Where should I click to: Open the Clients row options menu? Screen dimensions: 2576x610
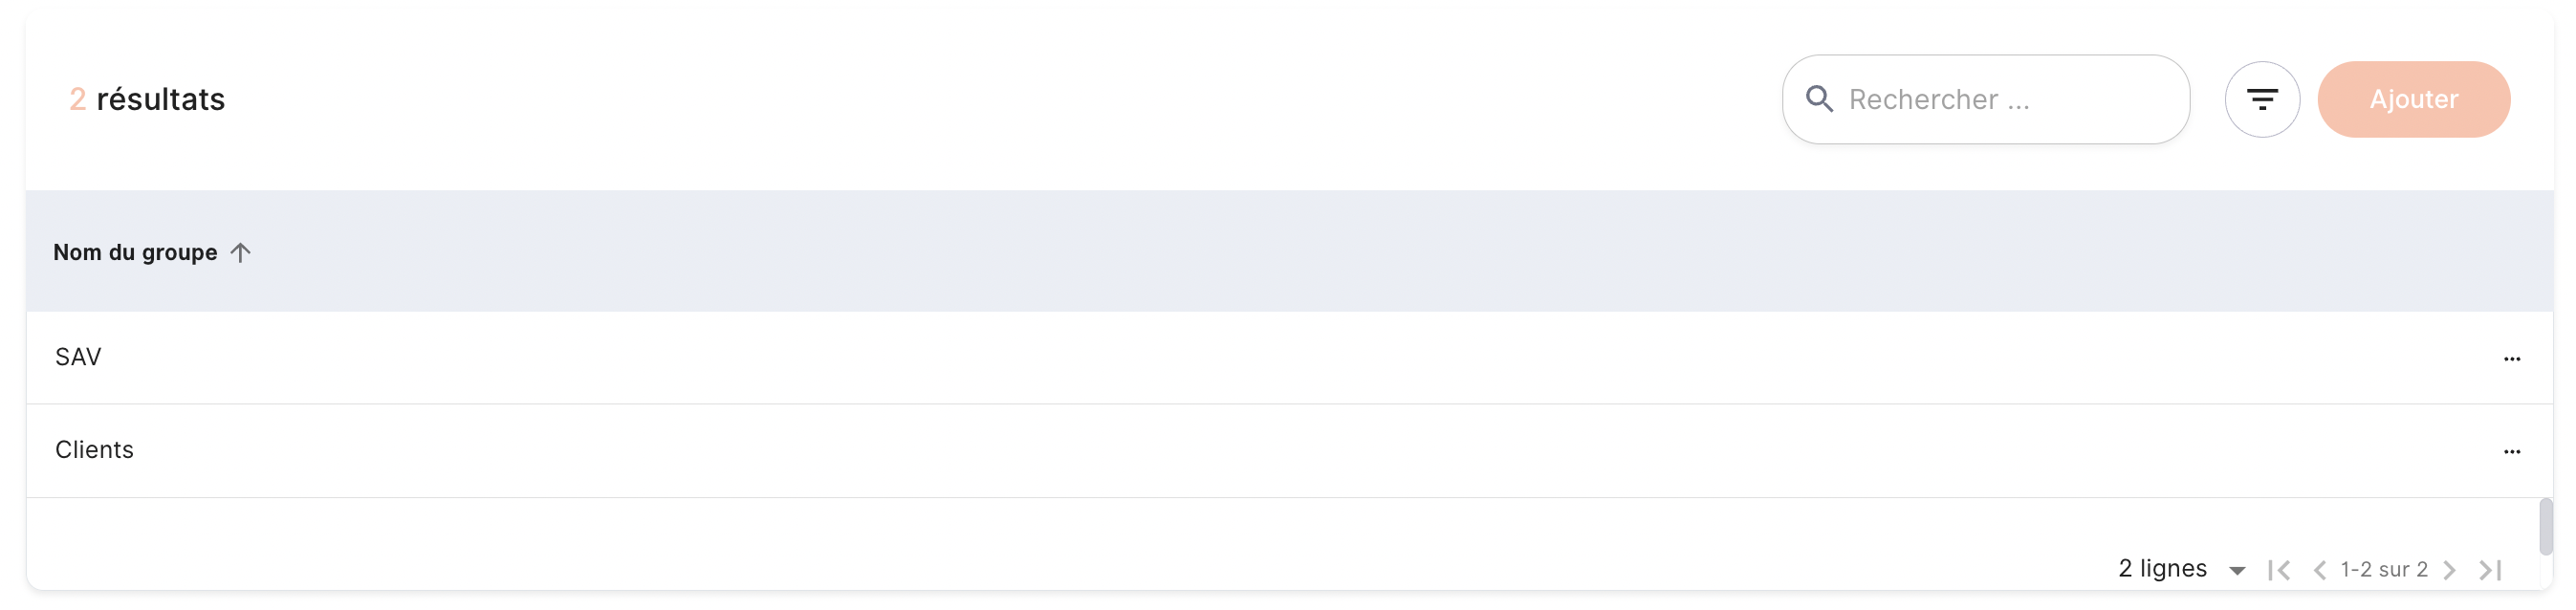point(2511,452)
